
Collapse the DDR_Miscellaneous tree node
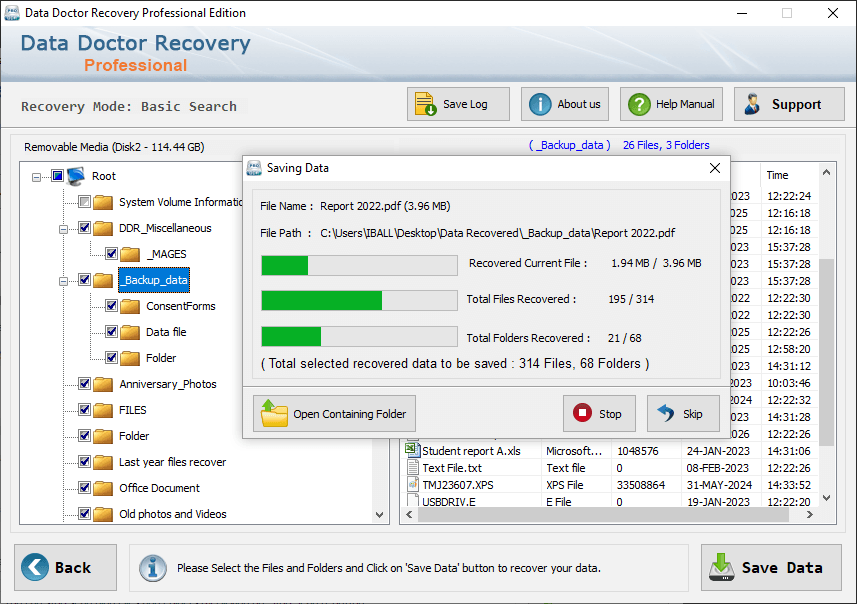[x=63, y=229]
